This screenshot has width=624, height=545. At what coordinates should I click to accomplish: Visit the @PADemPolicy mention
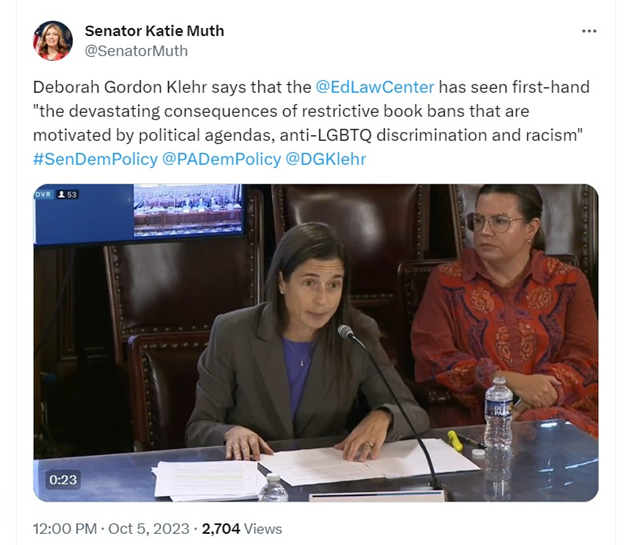click(221, 159)
